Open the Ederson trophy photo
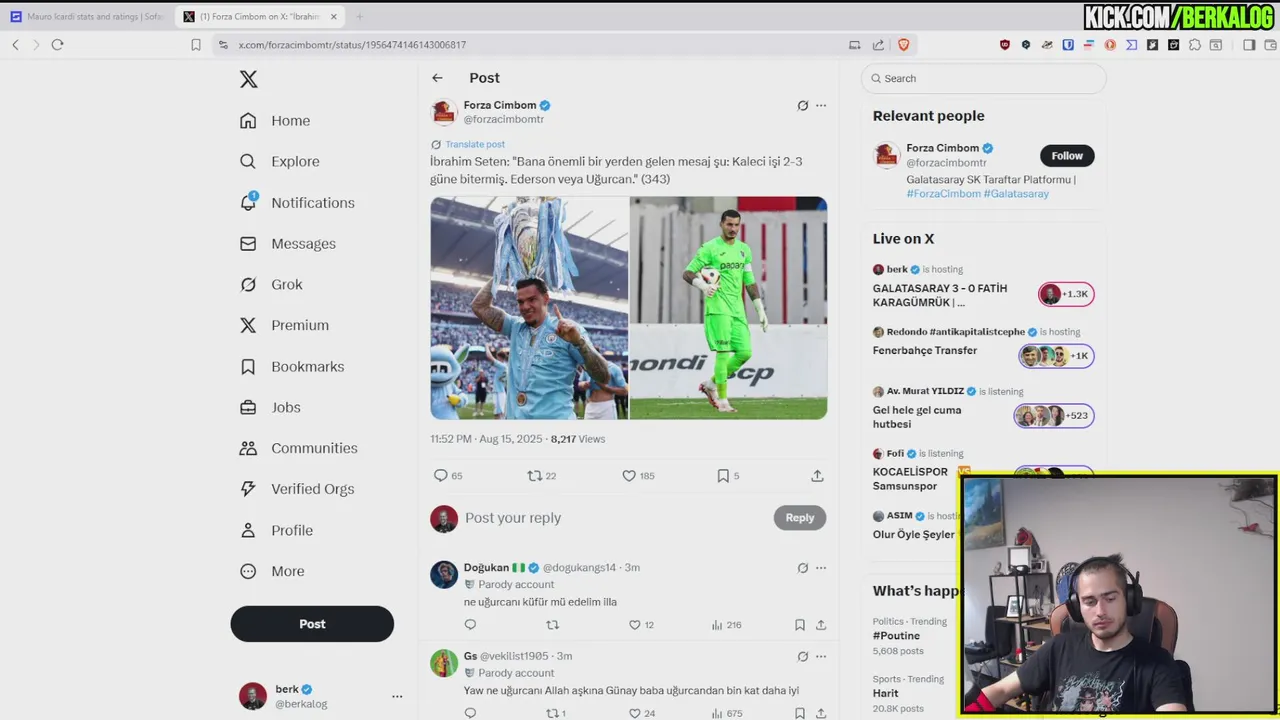The image size is (1280, 720). (529, 308)
